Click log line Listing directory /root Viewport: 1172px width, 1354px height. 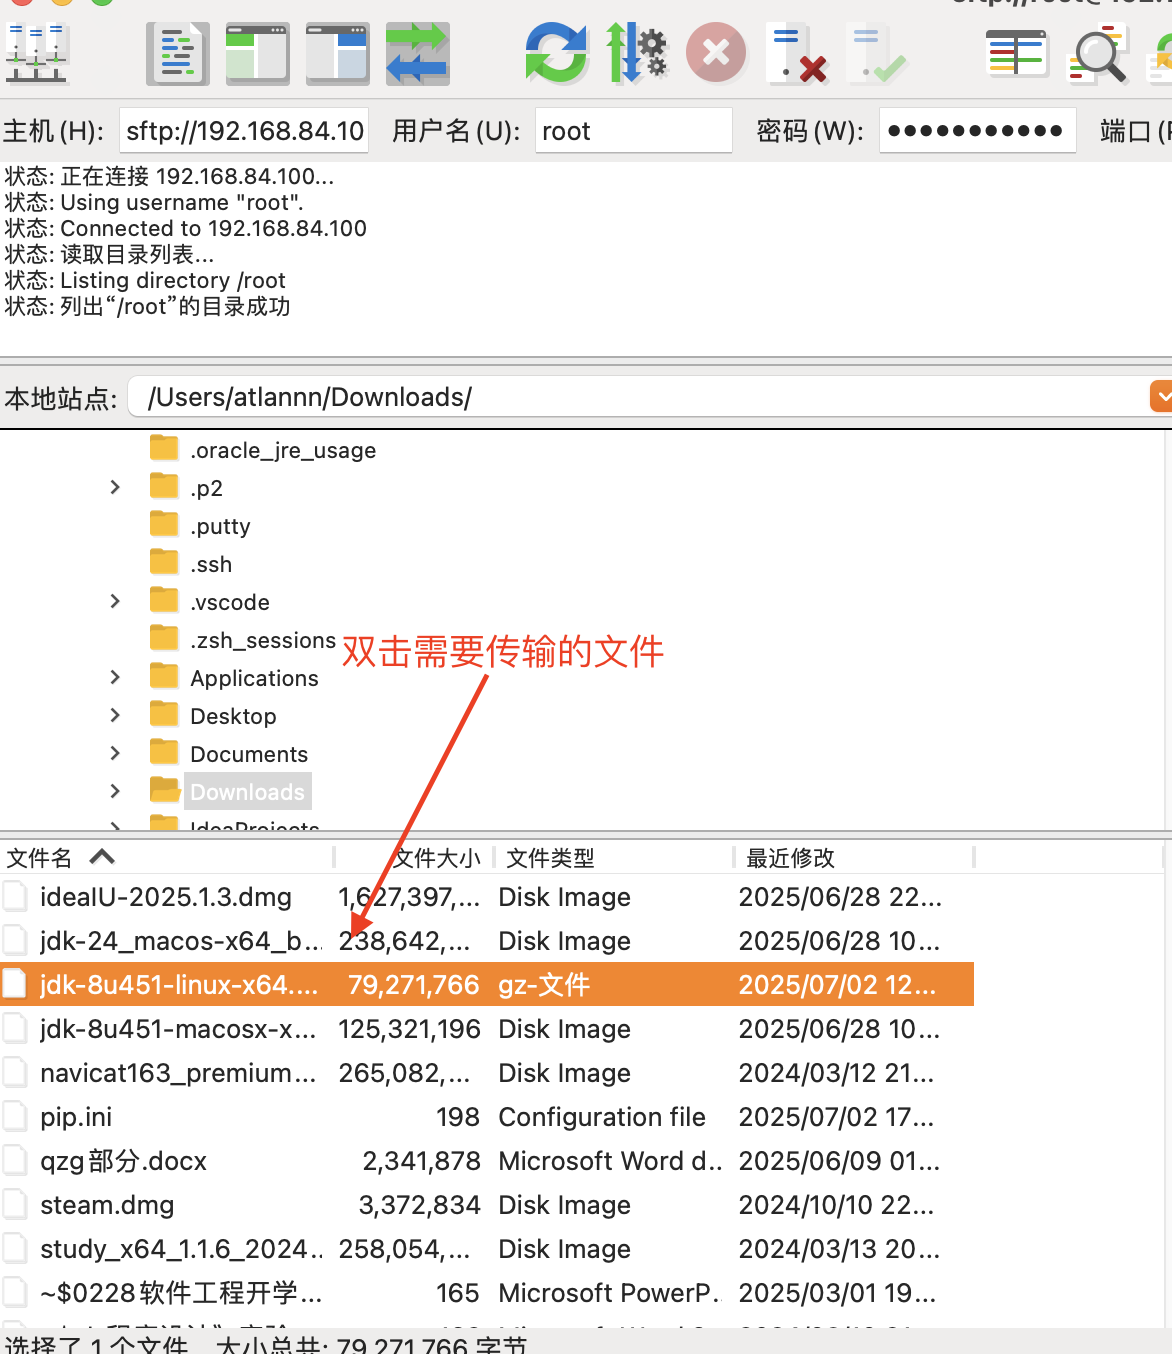pos(145,280)
